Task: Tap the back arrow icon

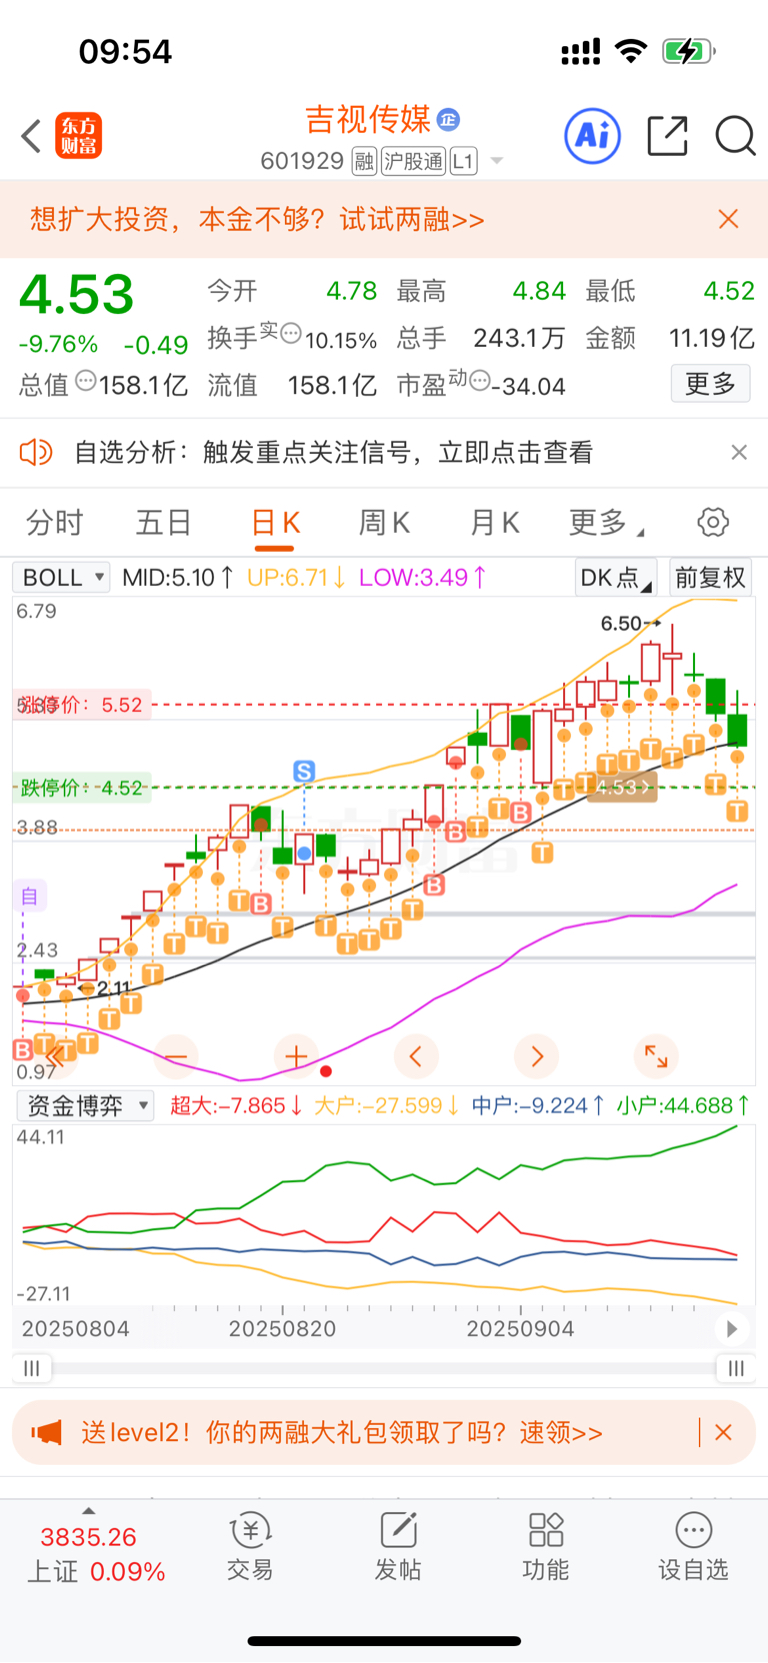Action: click(31, 136)
